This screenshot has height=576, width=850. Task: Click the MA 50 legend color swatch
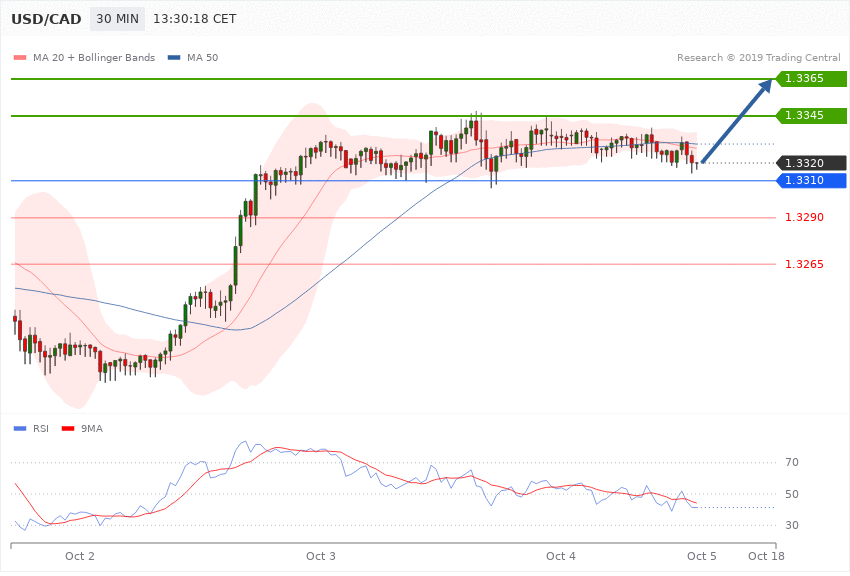(174, 57)
